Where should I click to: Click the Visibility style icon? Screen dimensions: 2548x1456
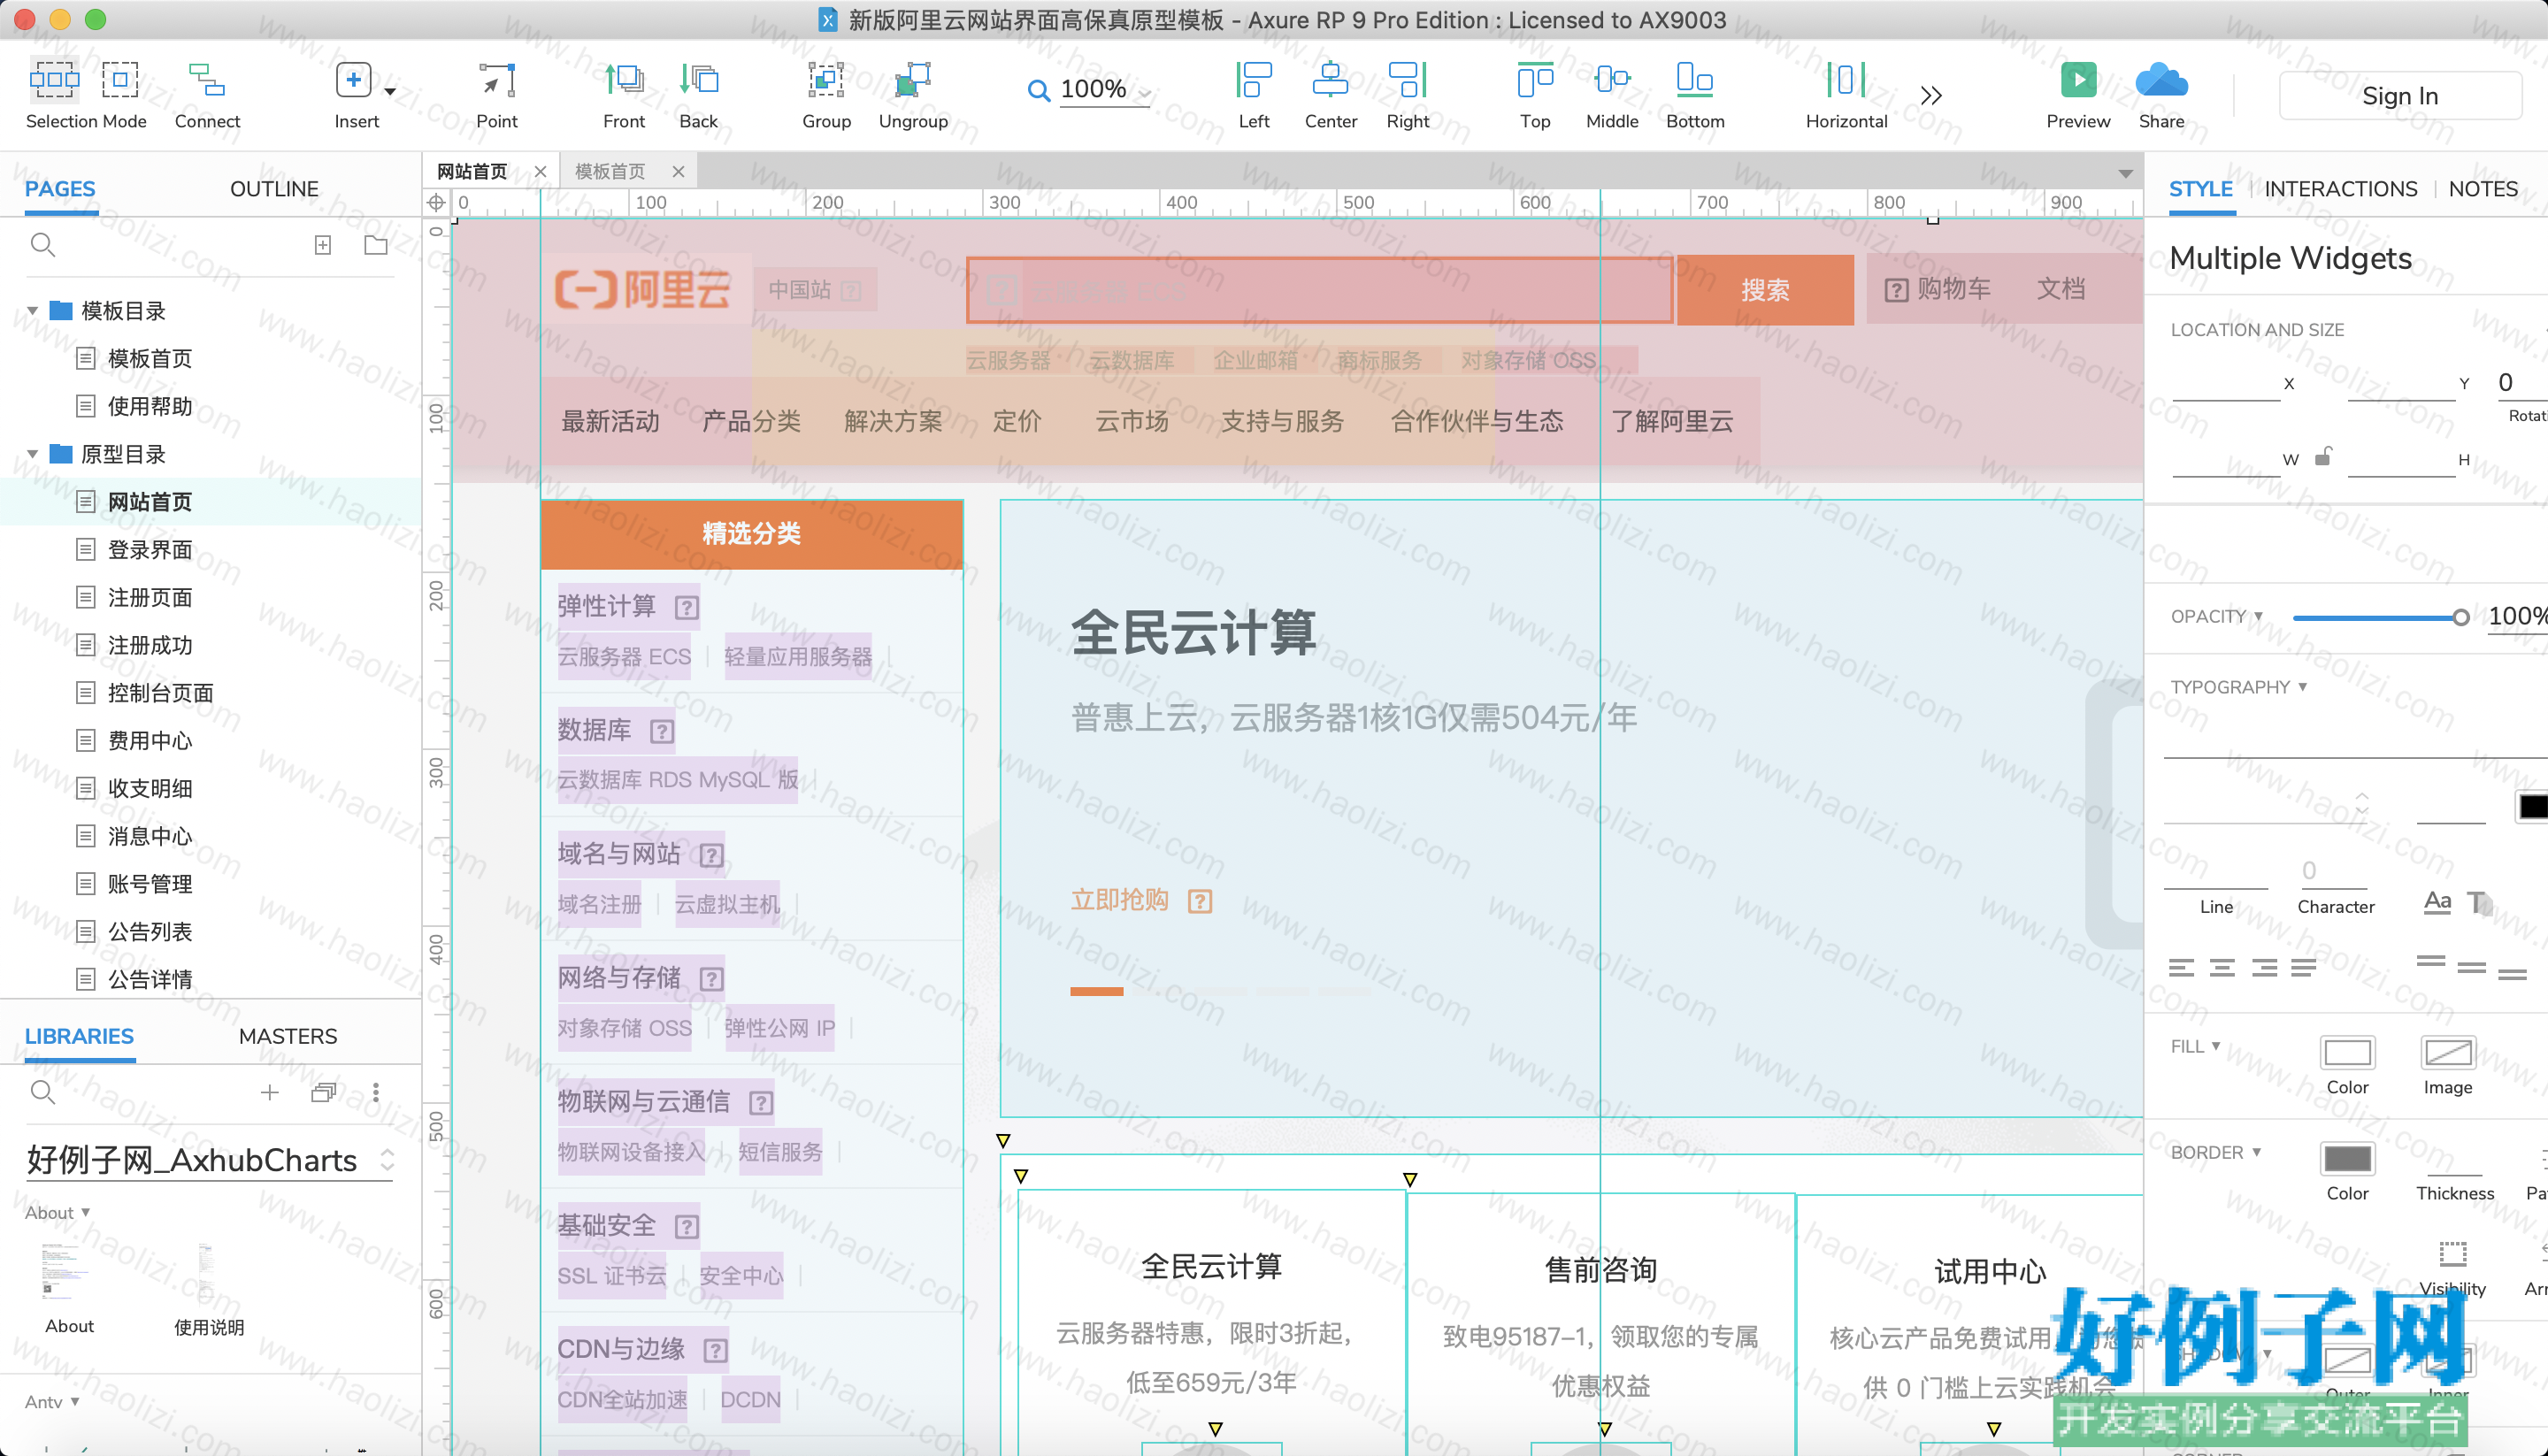(2452, 1254)
